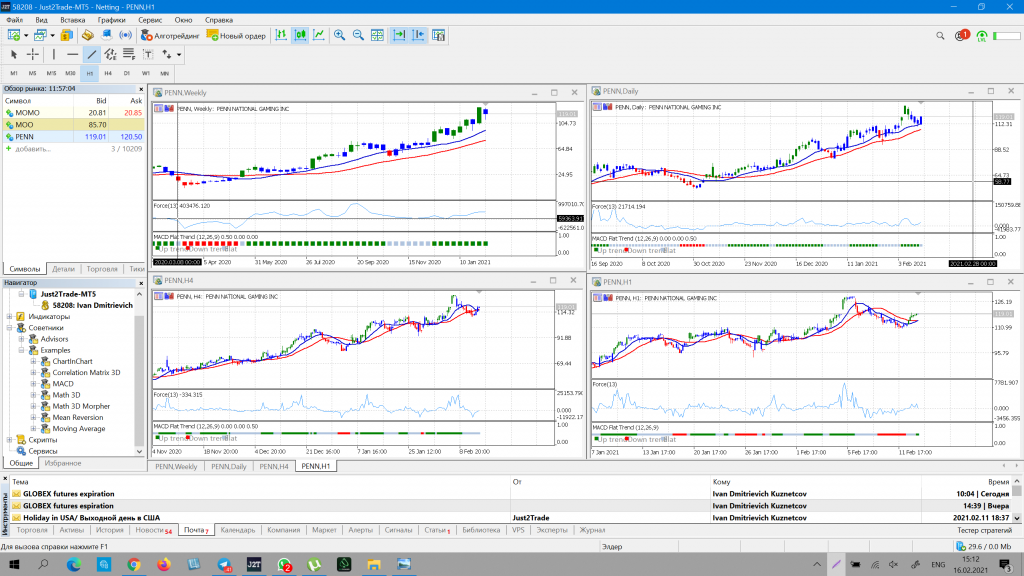Open the Новости tab in toolbox
The height and width of the screenshot is (576, 1024).
pyautogui.click(x=153, y=530)
